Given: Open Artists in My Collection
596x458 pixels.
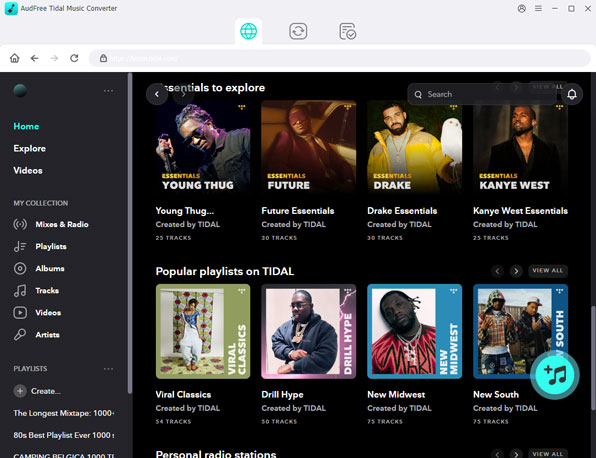Looking at the screenshot, I should [x=36, y=334].
